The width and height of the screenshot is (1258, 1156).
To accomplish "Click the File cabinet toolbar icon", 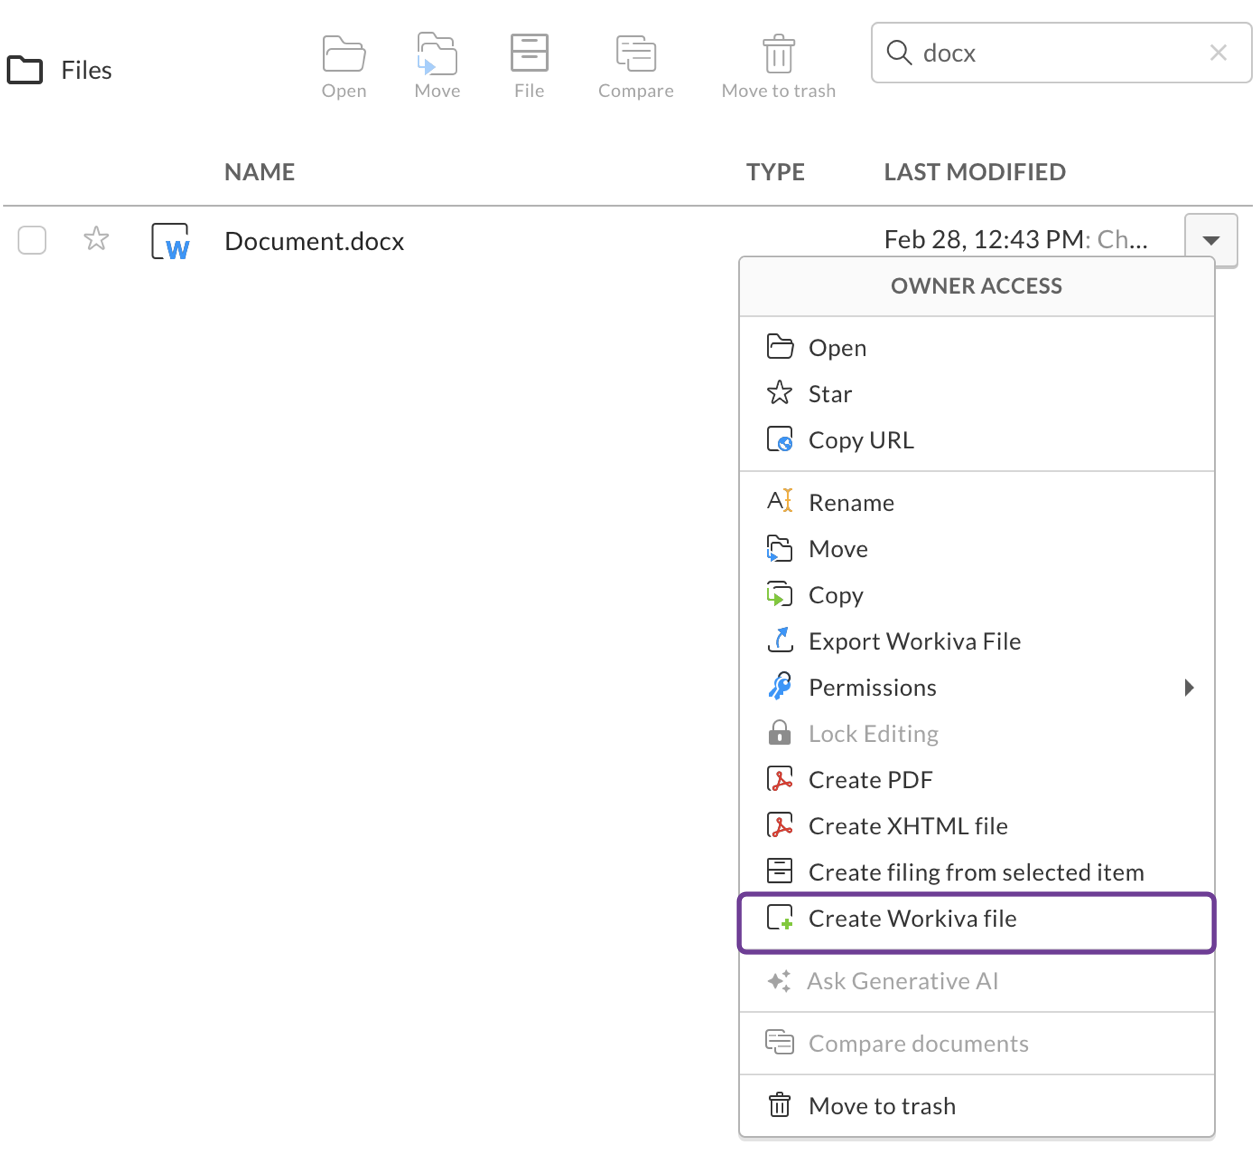I will tap(529, 55).
